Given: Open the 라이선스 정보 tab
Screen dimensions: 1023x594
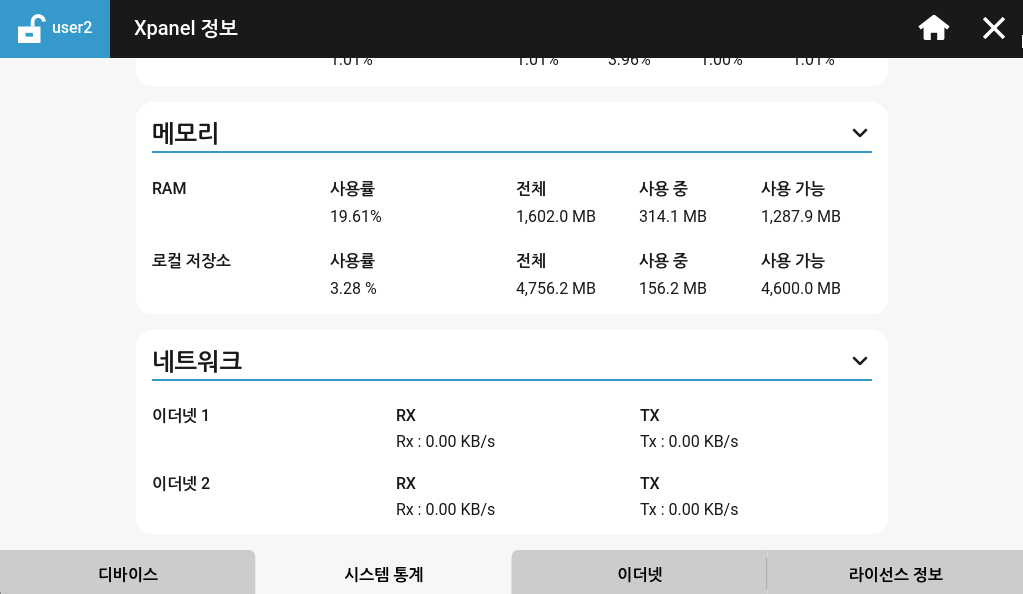Looking at the screenshot, I should pyautogui.click(x=895, y=574).
